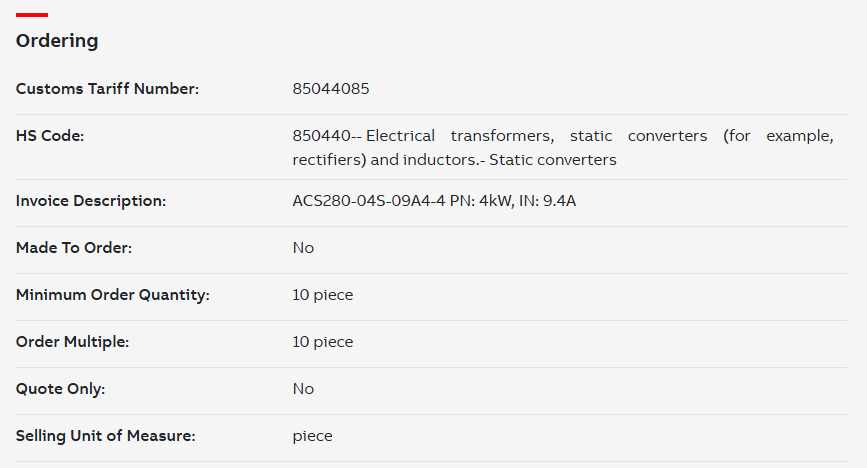
Task: Click the red accent bar above Ordering
Action: coord(32,15)
